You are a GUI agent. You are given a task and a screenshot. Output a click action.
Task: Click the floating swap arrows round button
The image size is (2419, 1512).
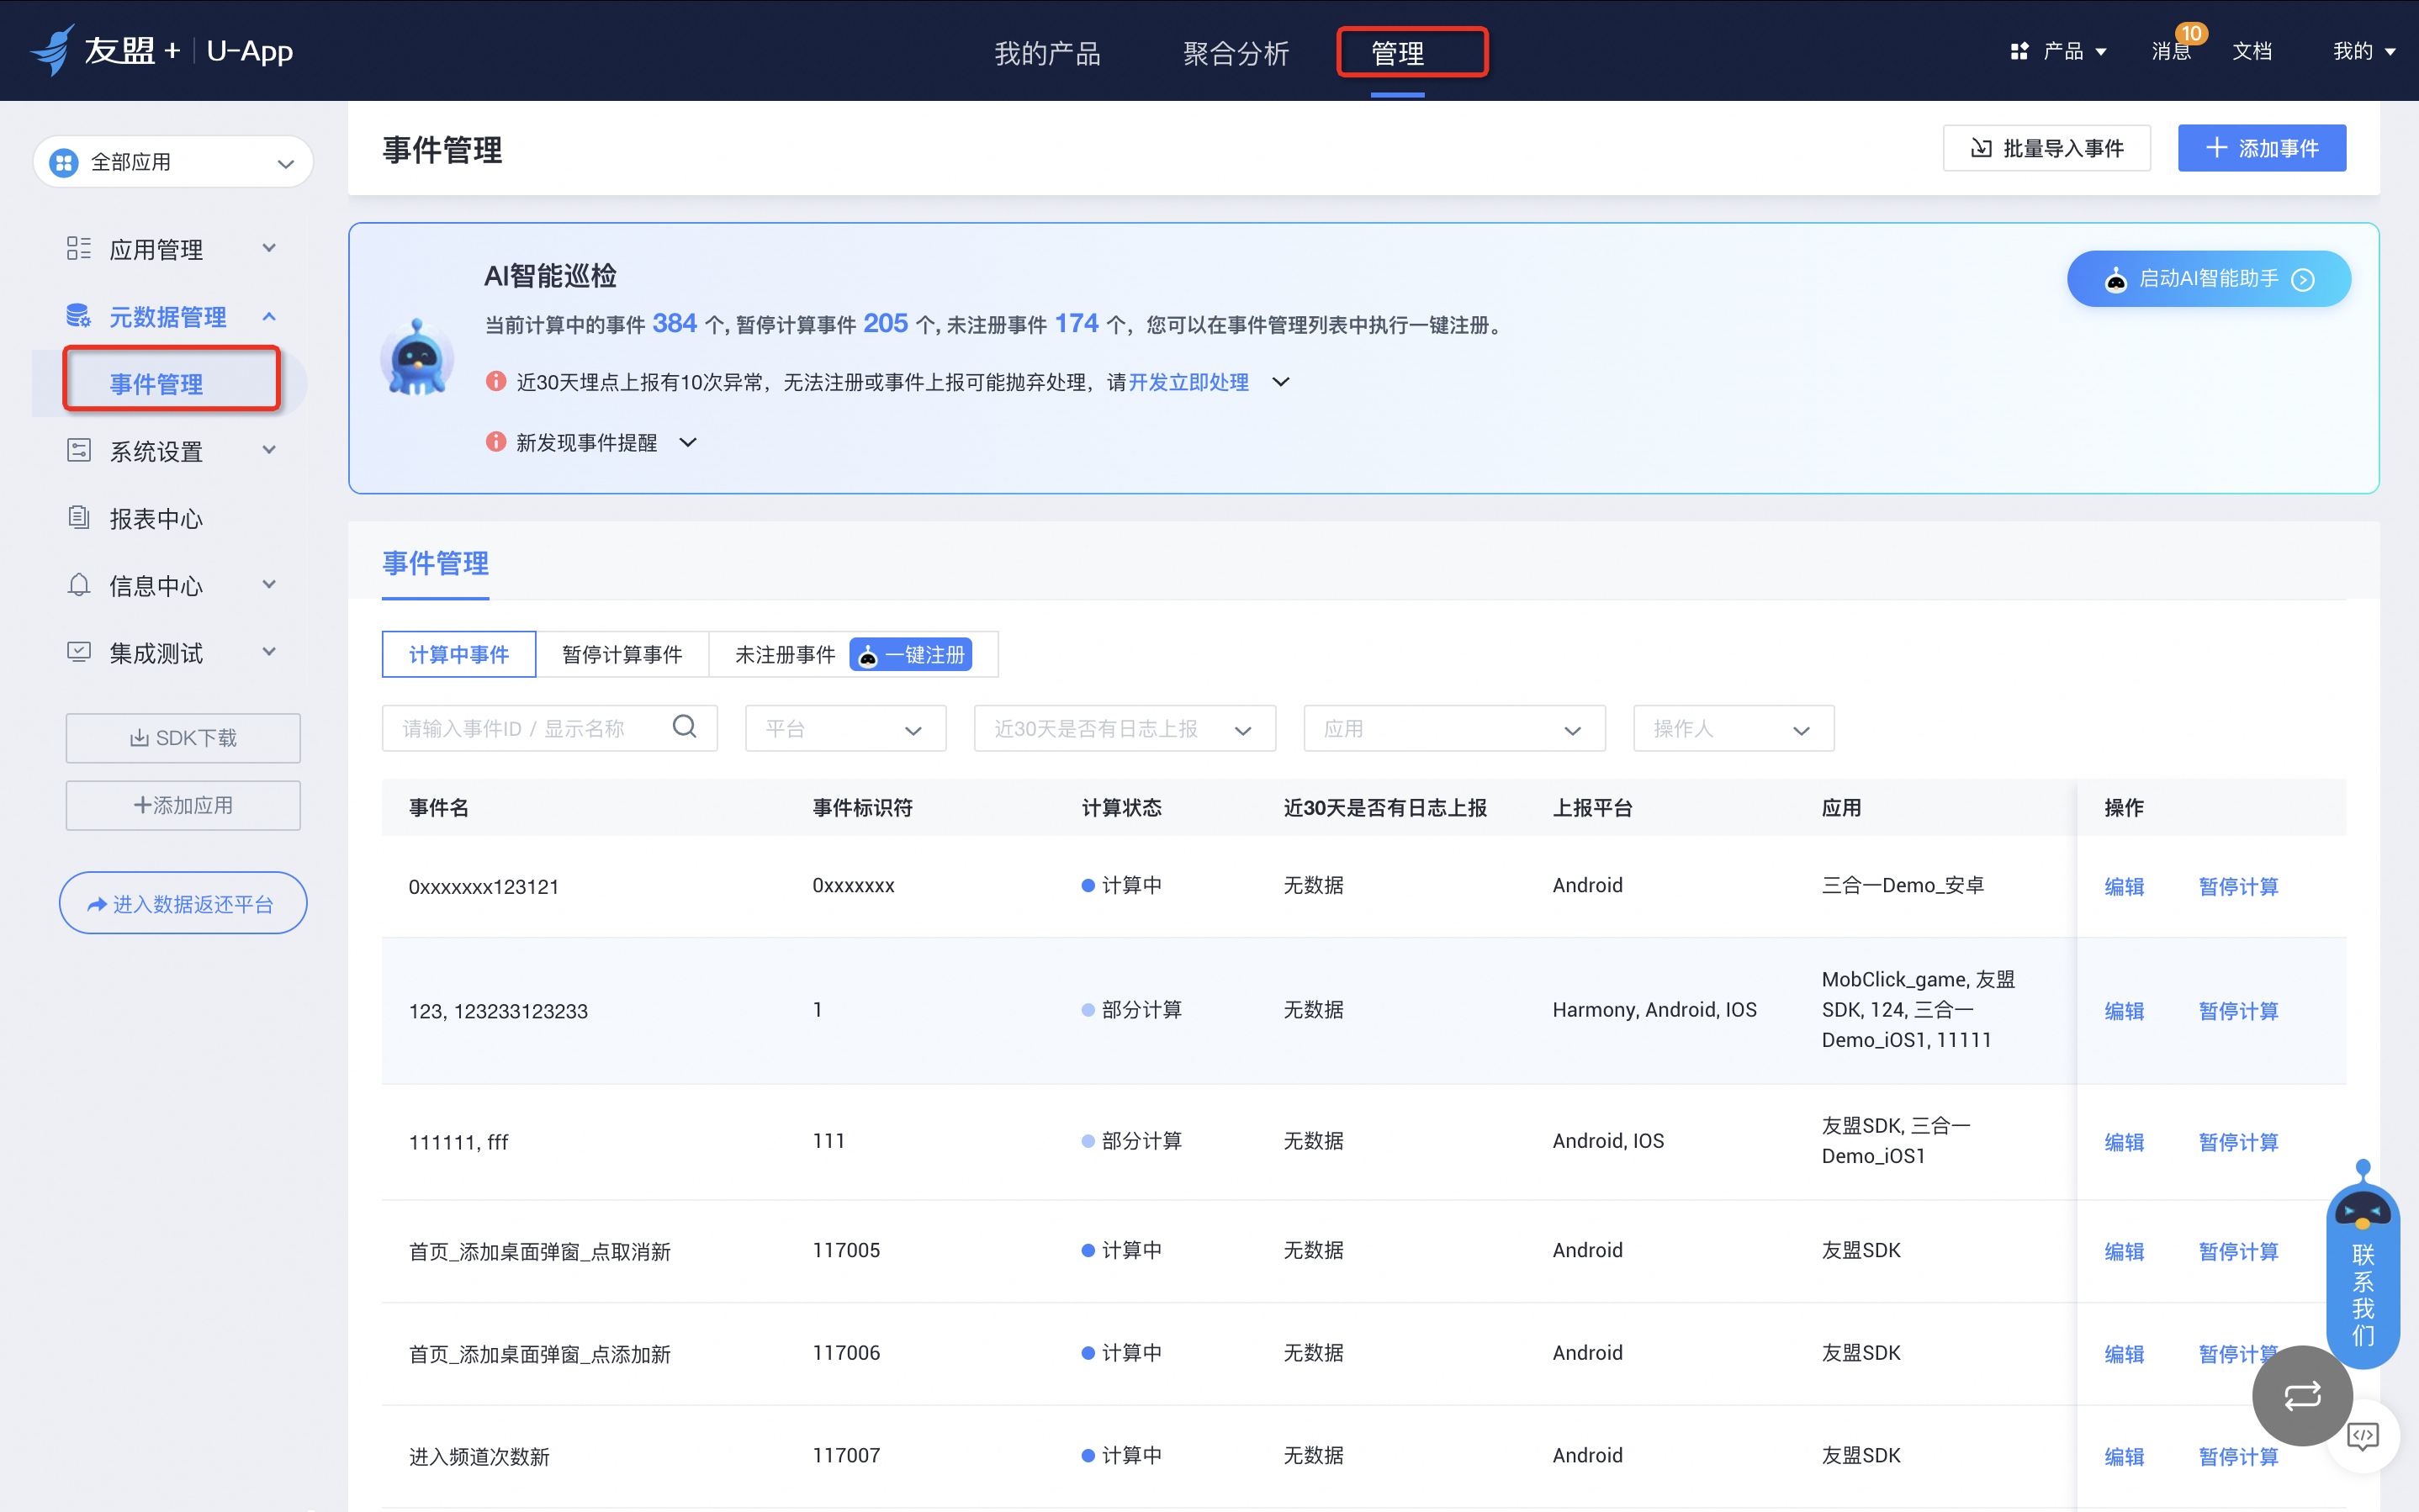2301,1395
